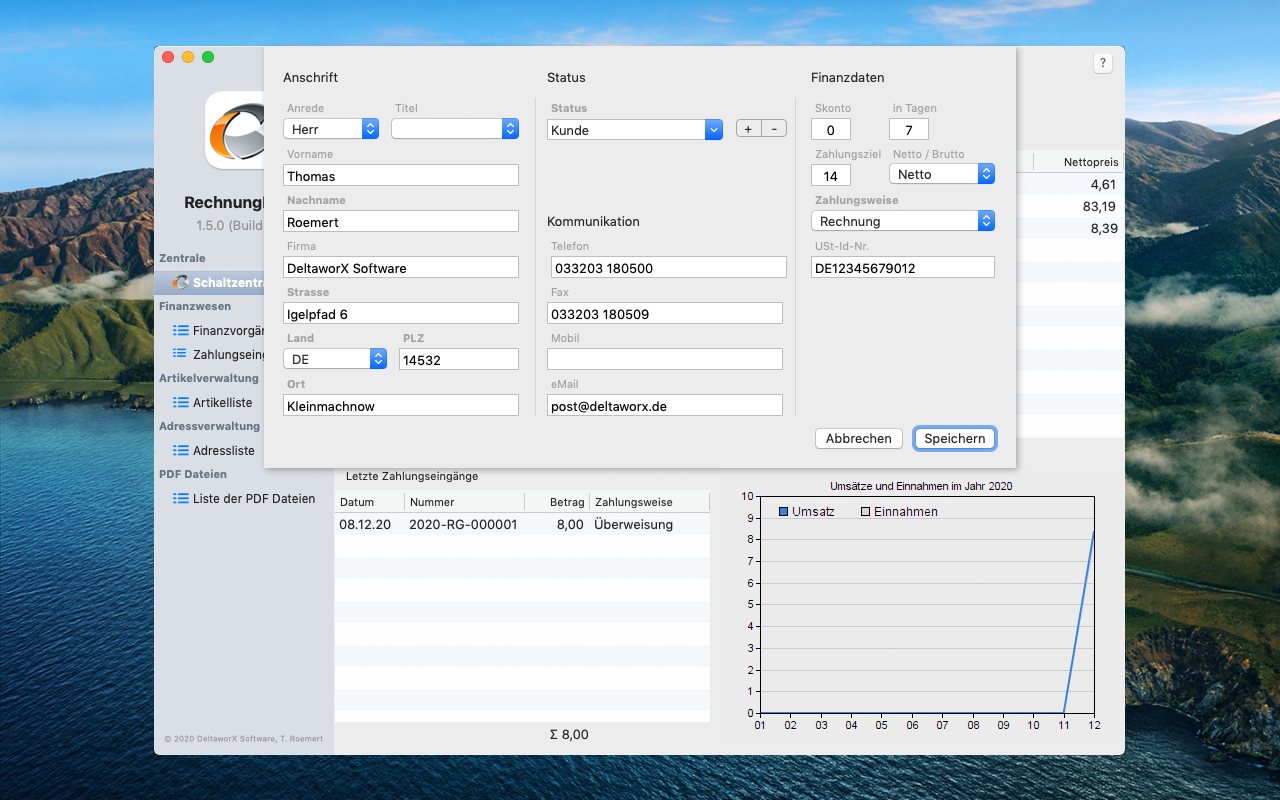Click the Finanzvorgänge list icon
The height and width of the screenshot is (800, 1280).
point(181,330)
